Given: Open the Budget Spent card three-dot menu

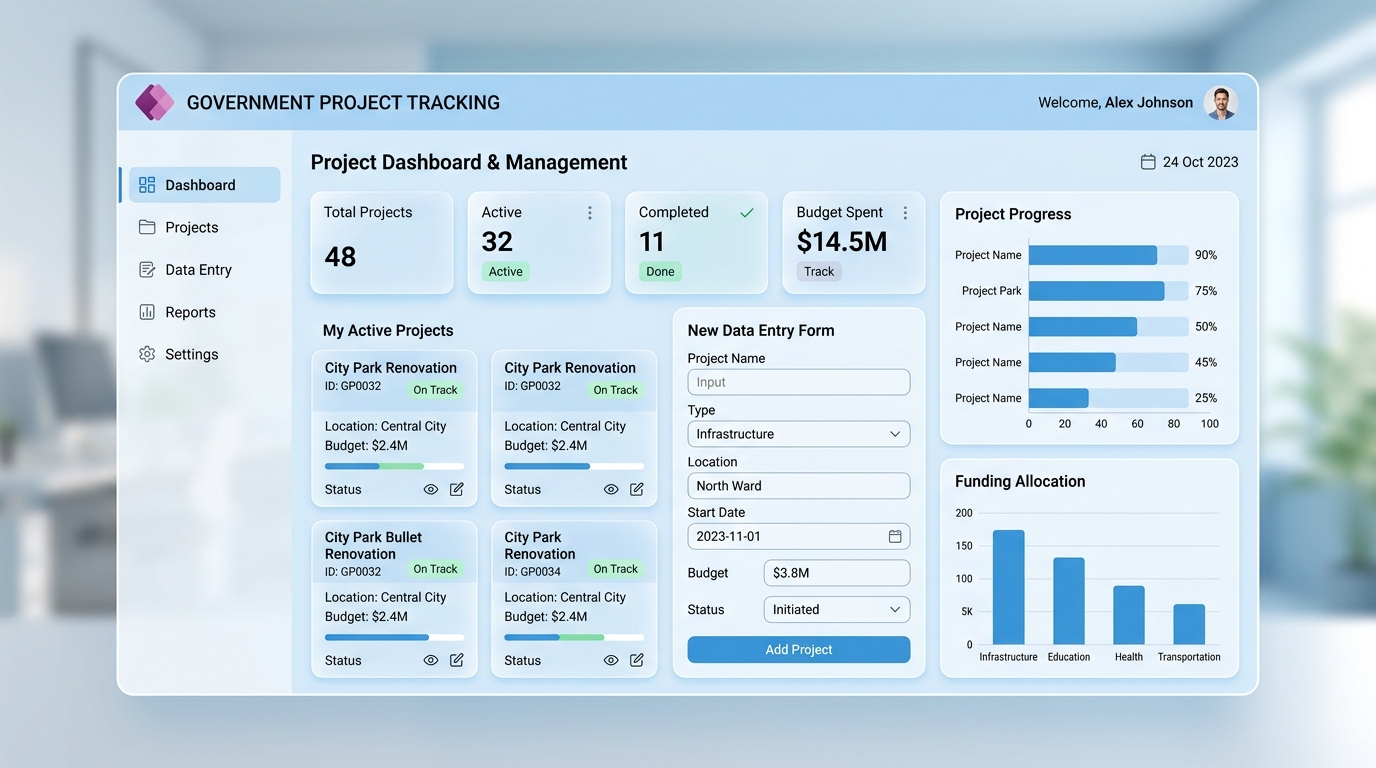Looking at the screenshot, I should point(905,213).
